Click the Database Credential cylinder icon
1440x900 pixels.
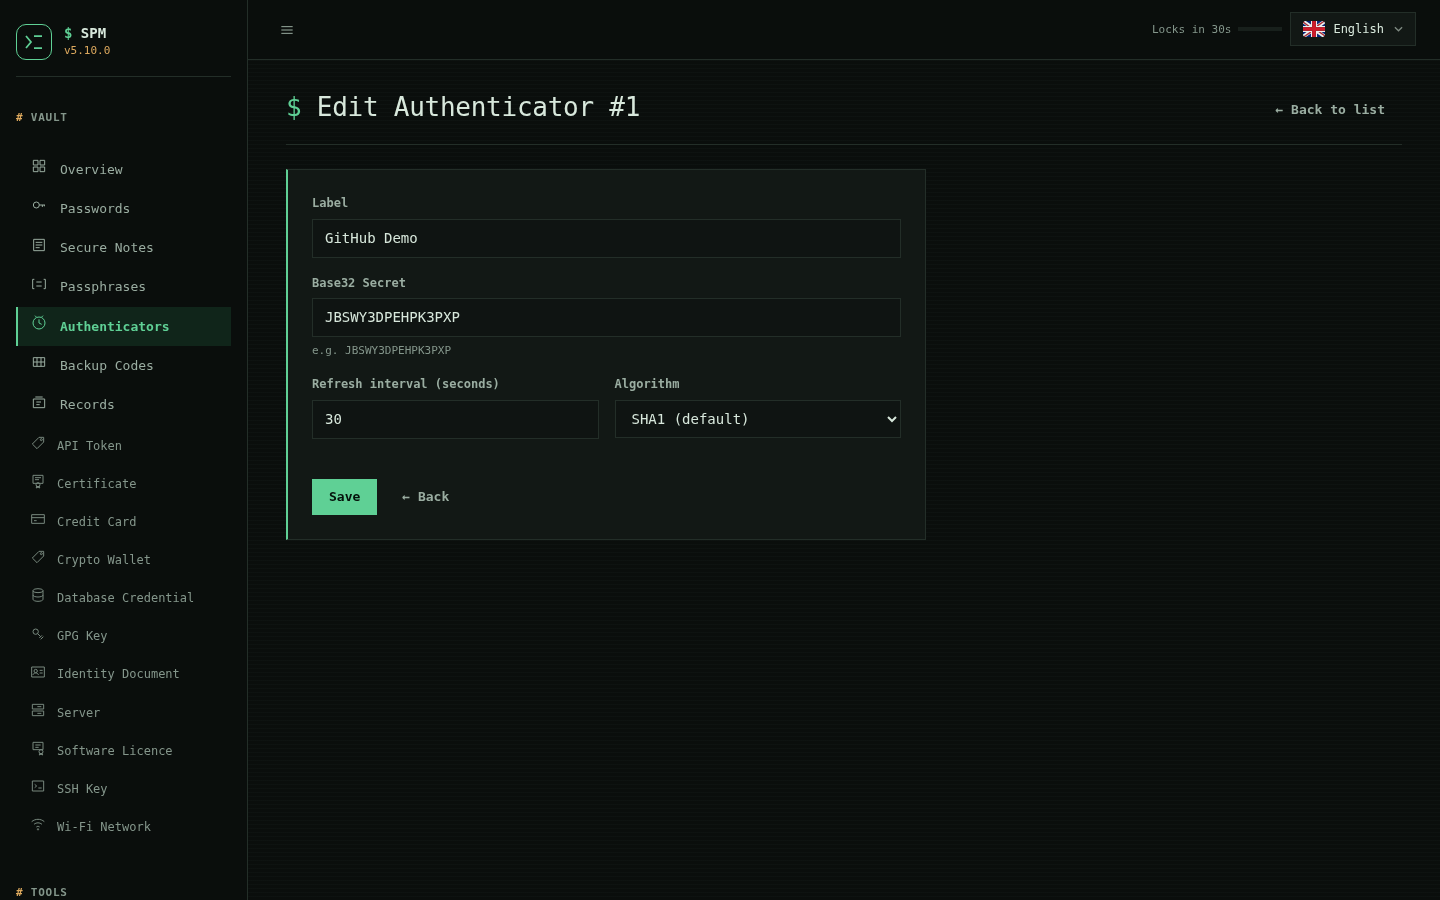[x=38, y=595]
